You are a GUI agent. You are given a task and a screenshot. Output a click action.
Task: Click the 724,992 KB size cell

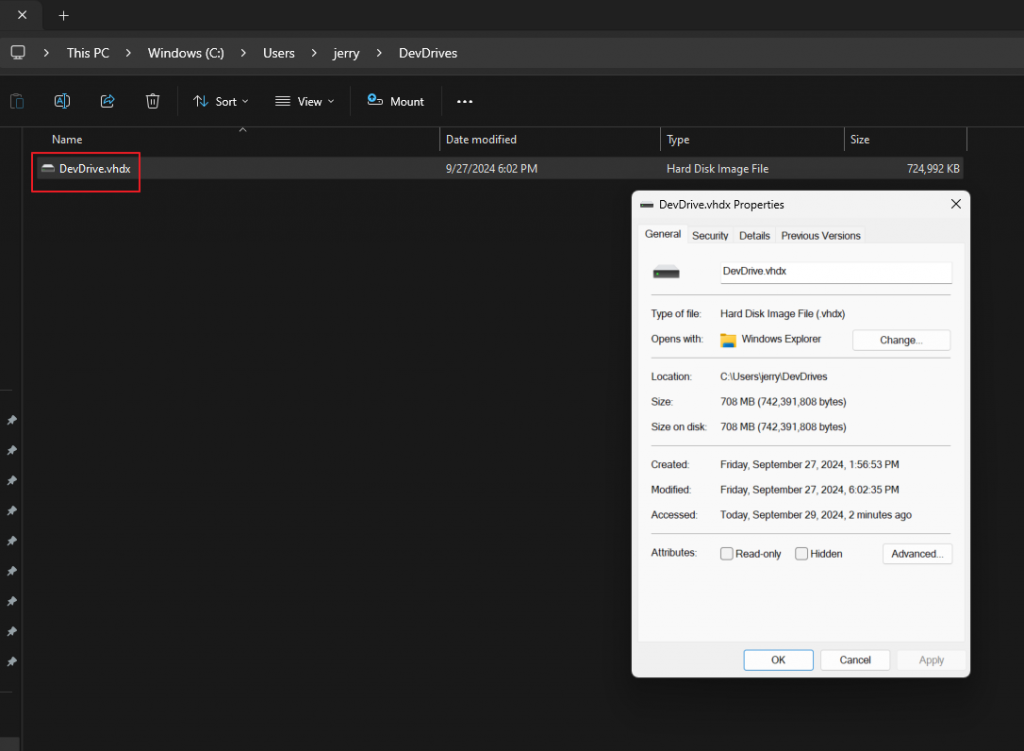[x=933, y=168]
